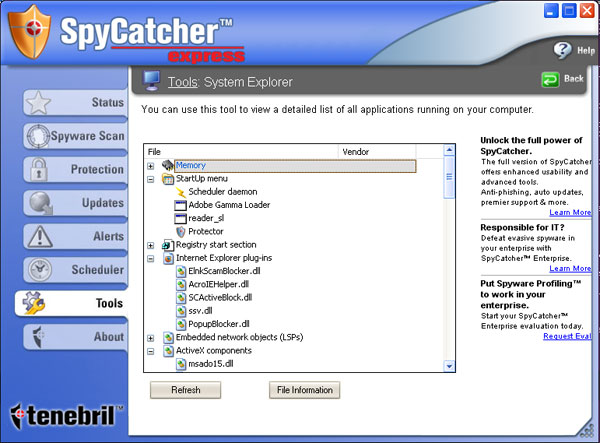
Task: Click the ElnkScamBlocker.dll file icon
Action: 181,271
